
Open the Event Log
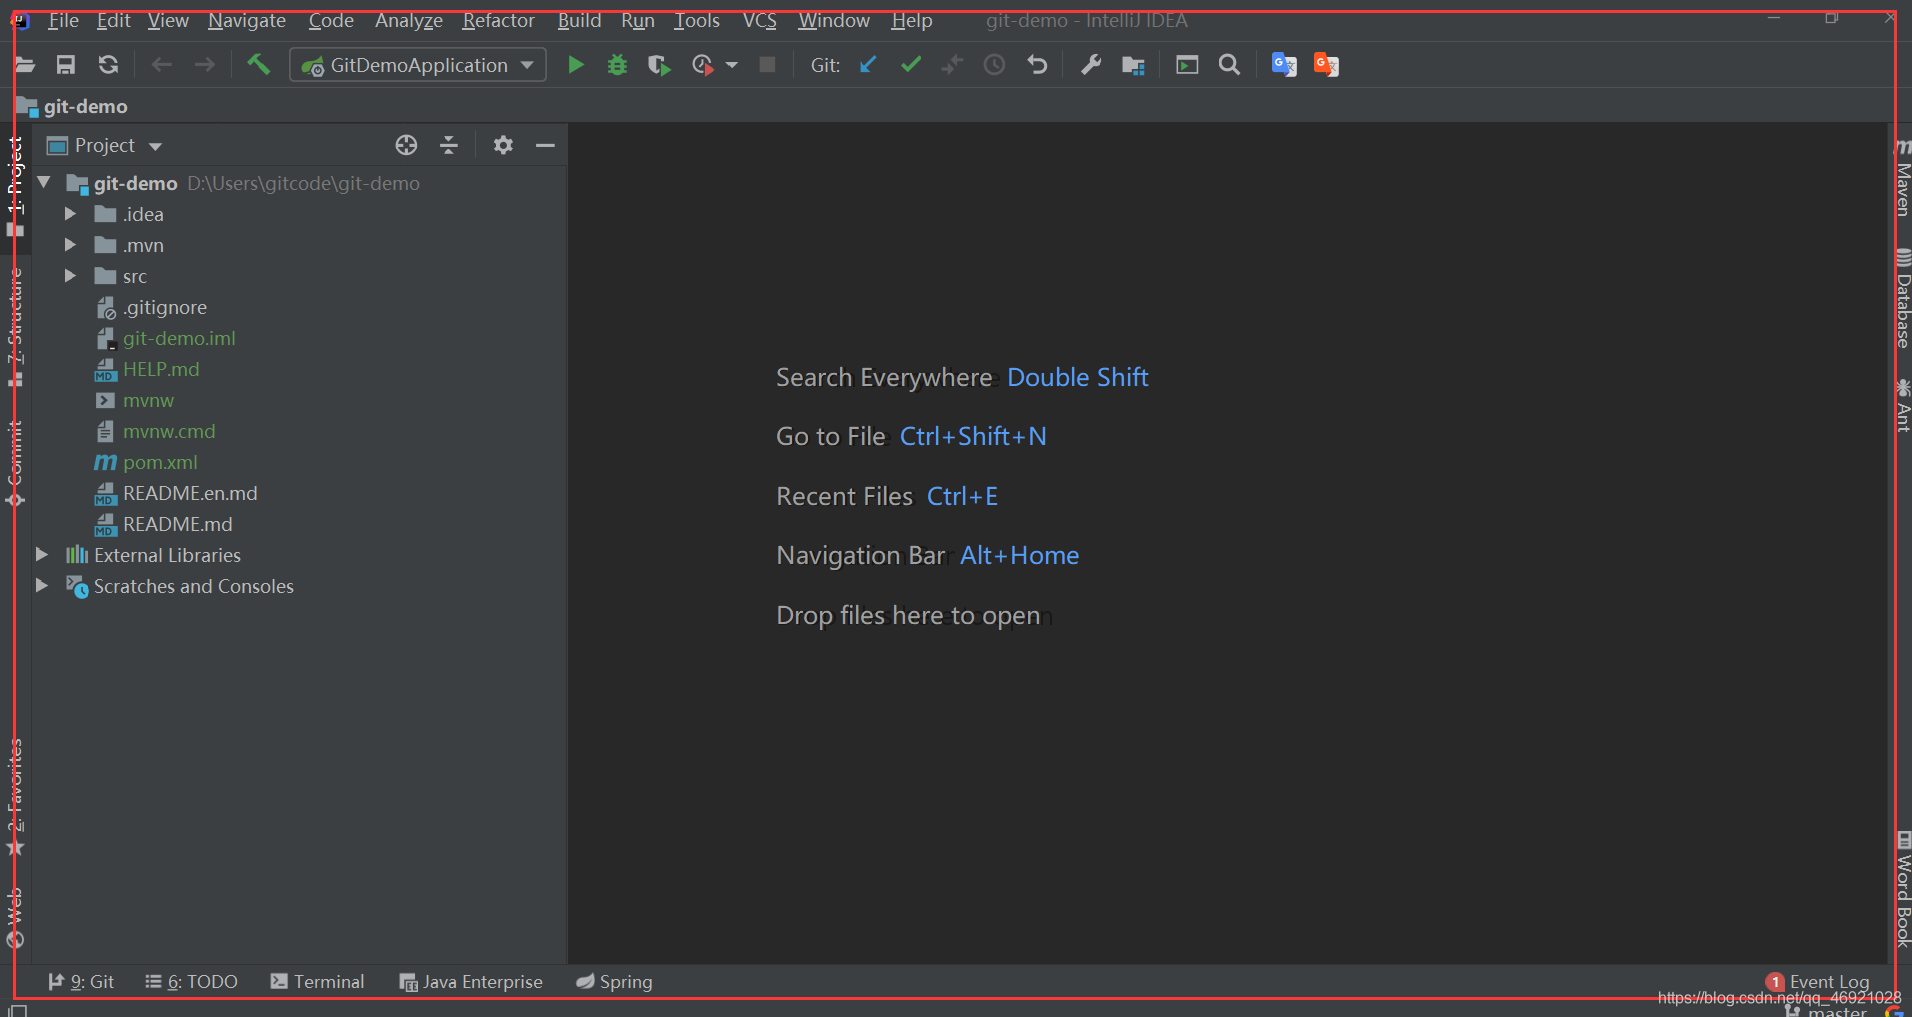point(1818,982)
